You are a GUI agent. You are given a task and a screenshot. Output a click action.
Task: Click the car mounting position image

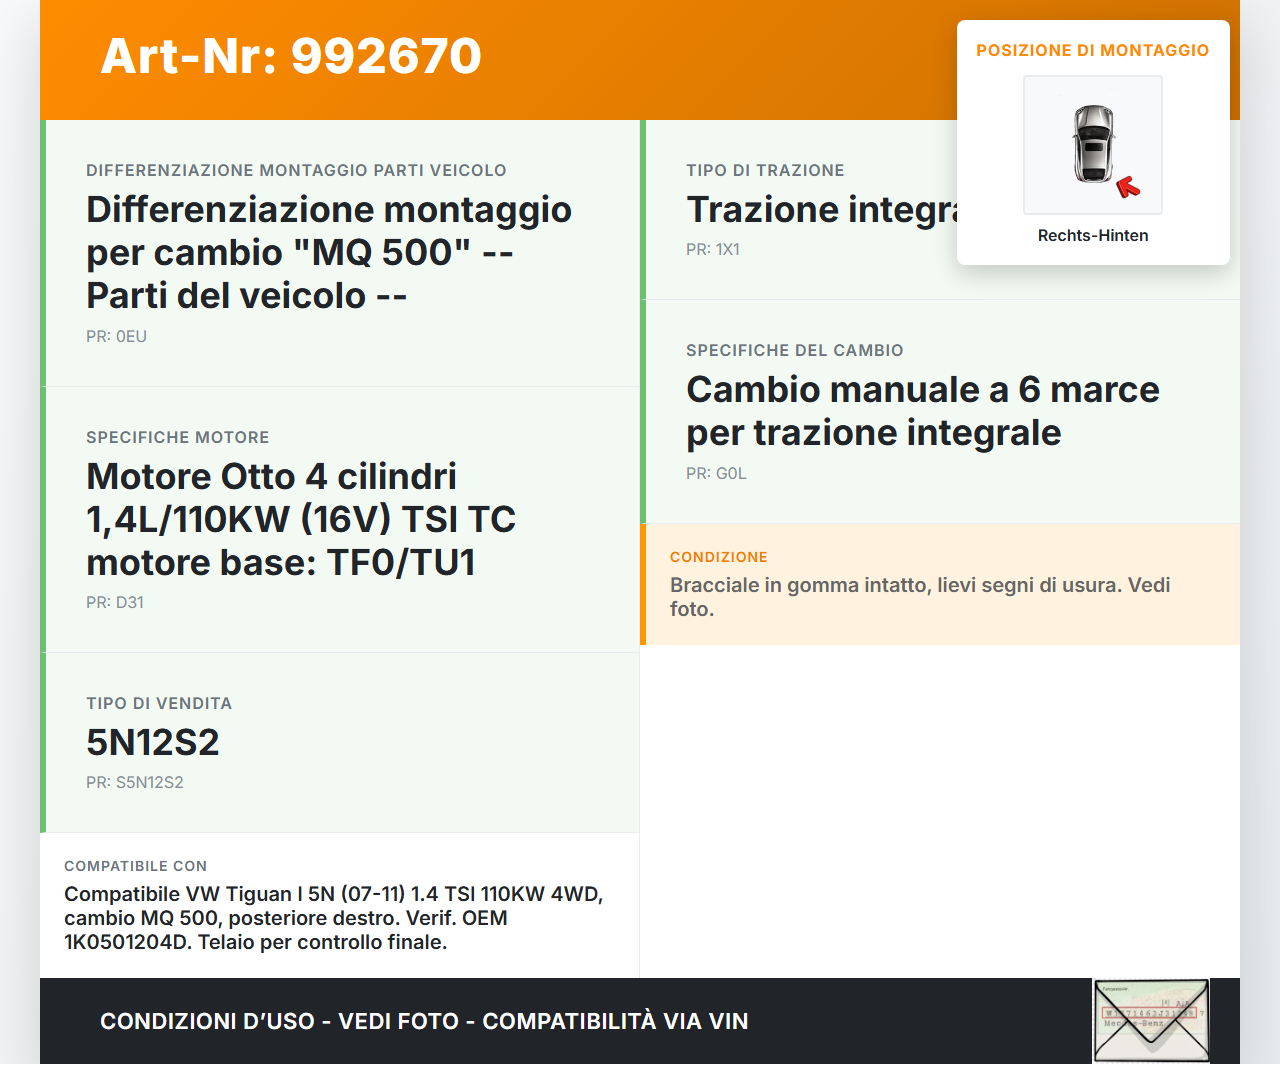[1093, 145]
